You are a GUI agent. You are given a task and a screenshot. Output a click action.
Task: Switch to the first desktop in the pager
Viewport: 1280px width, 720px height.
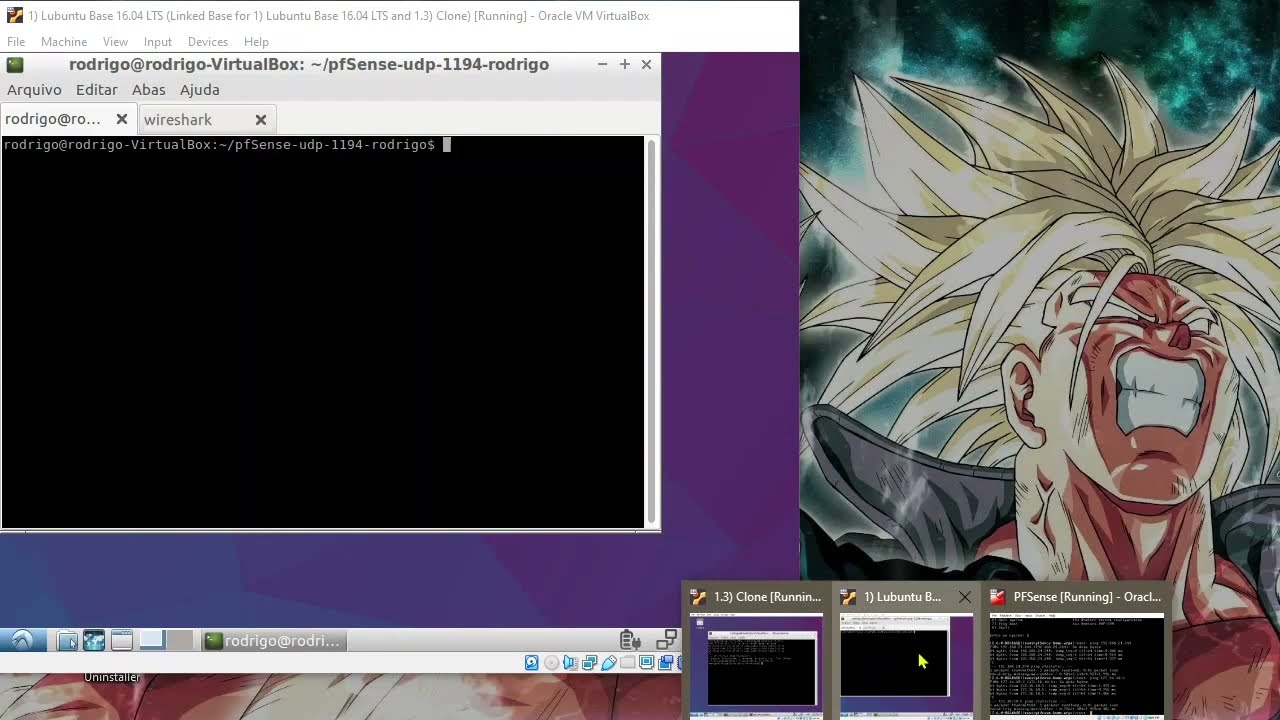(152, 640)
